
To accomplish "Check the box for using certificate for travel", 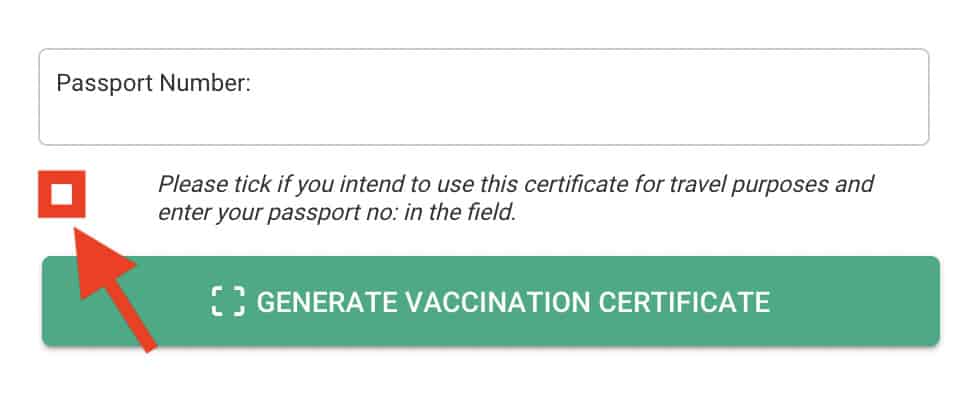I will click(61, 194).
